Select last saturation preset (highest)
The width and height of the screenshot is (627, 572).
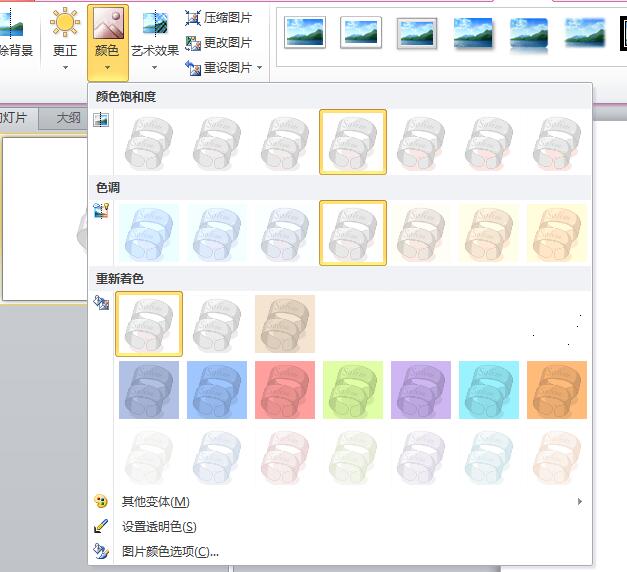pyautogui.click(x=557, y=142)
